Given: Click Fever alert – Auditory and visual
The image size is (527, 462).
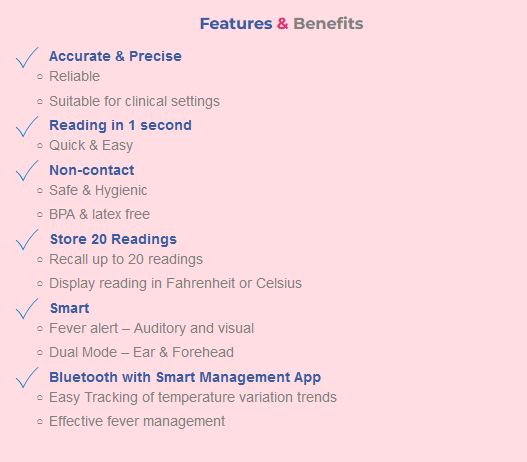Looking at the screenshot, I should 152,328.
